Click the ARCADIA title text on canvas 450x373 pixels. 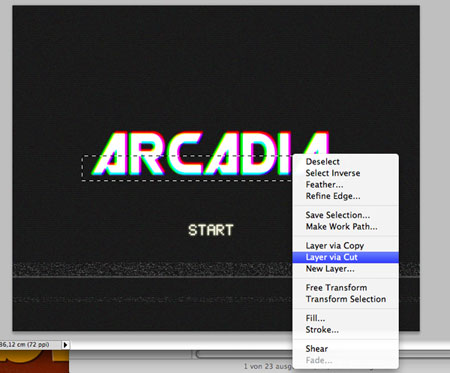211,154
